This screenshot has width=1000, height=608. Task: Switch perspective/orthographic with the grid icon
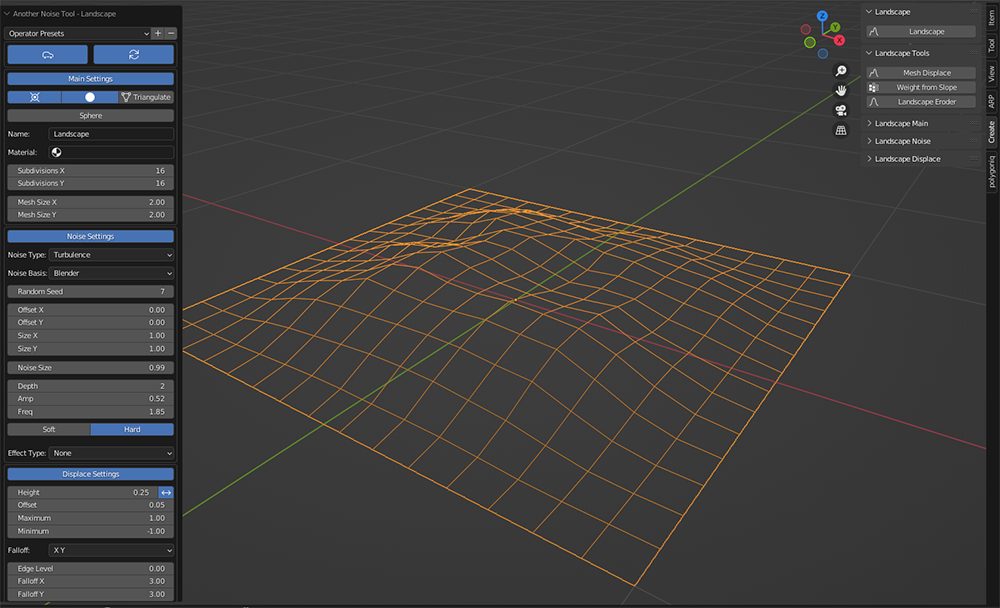(x=841, y=130)
